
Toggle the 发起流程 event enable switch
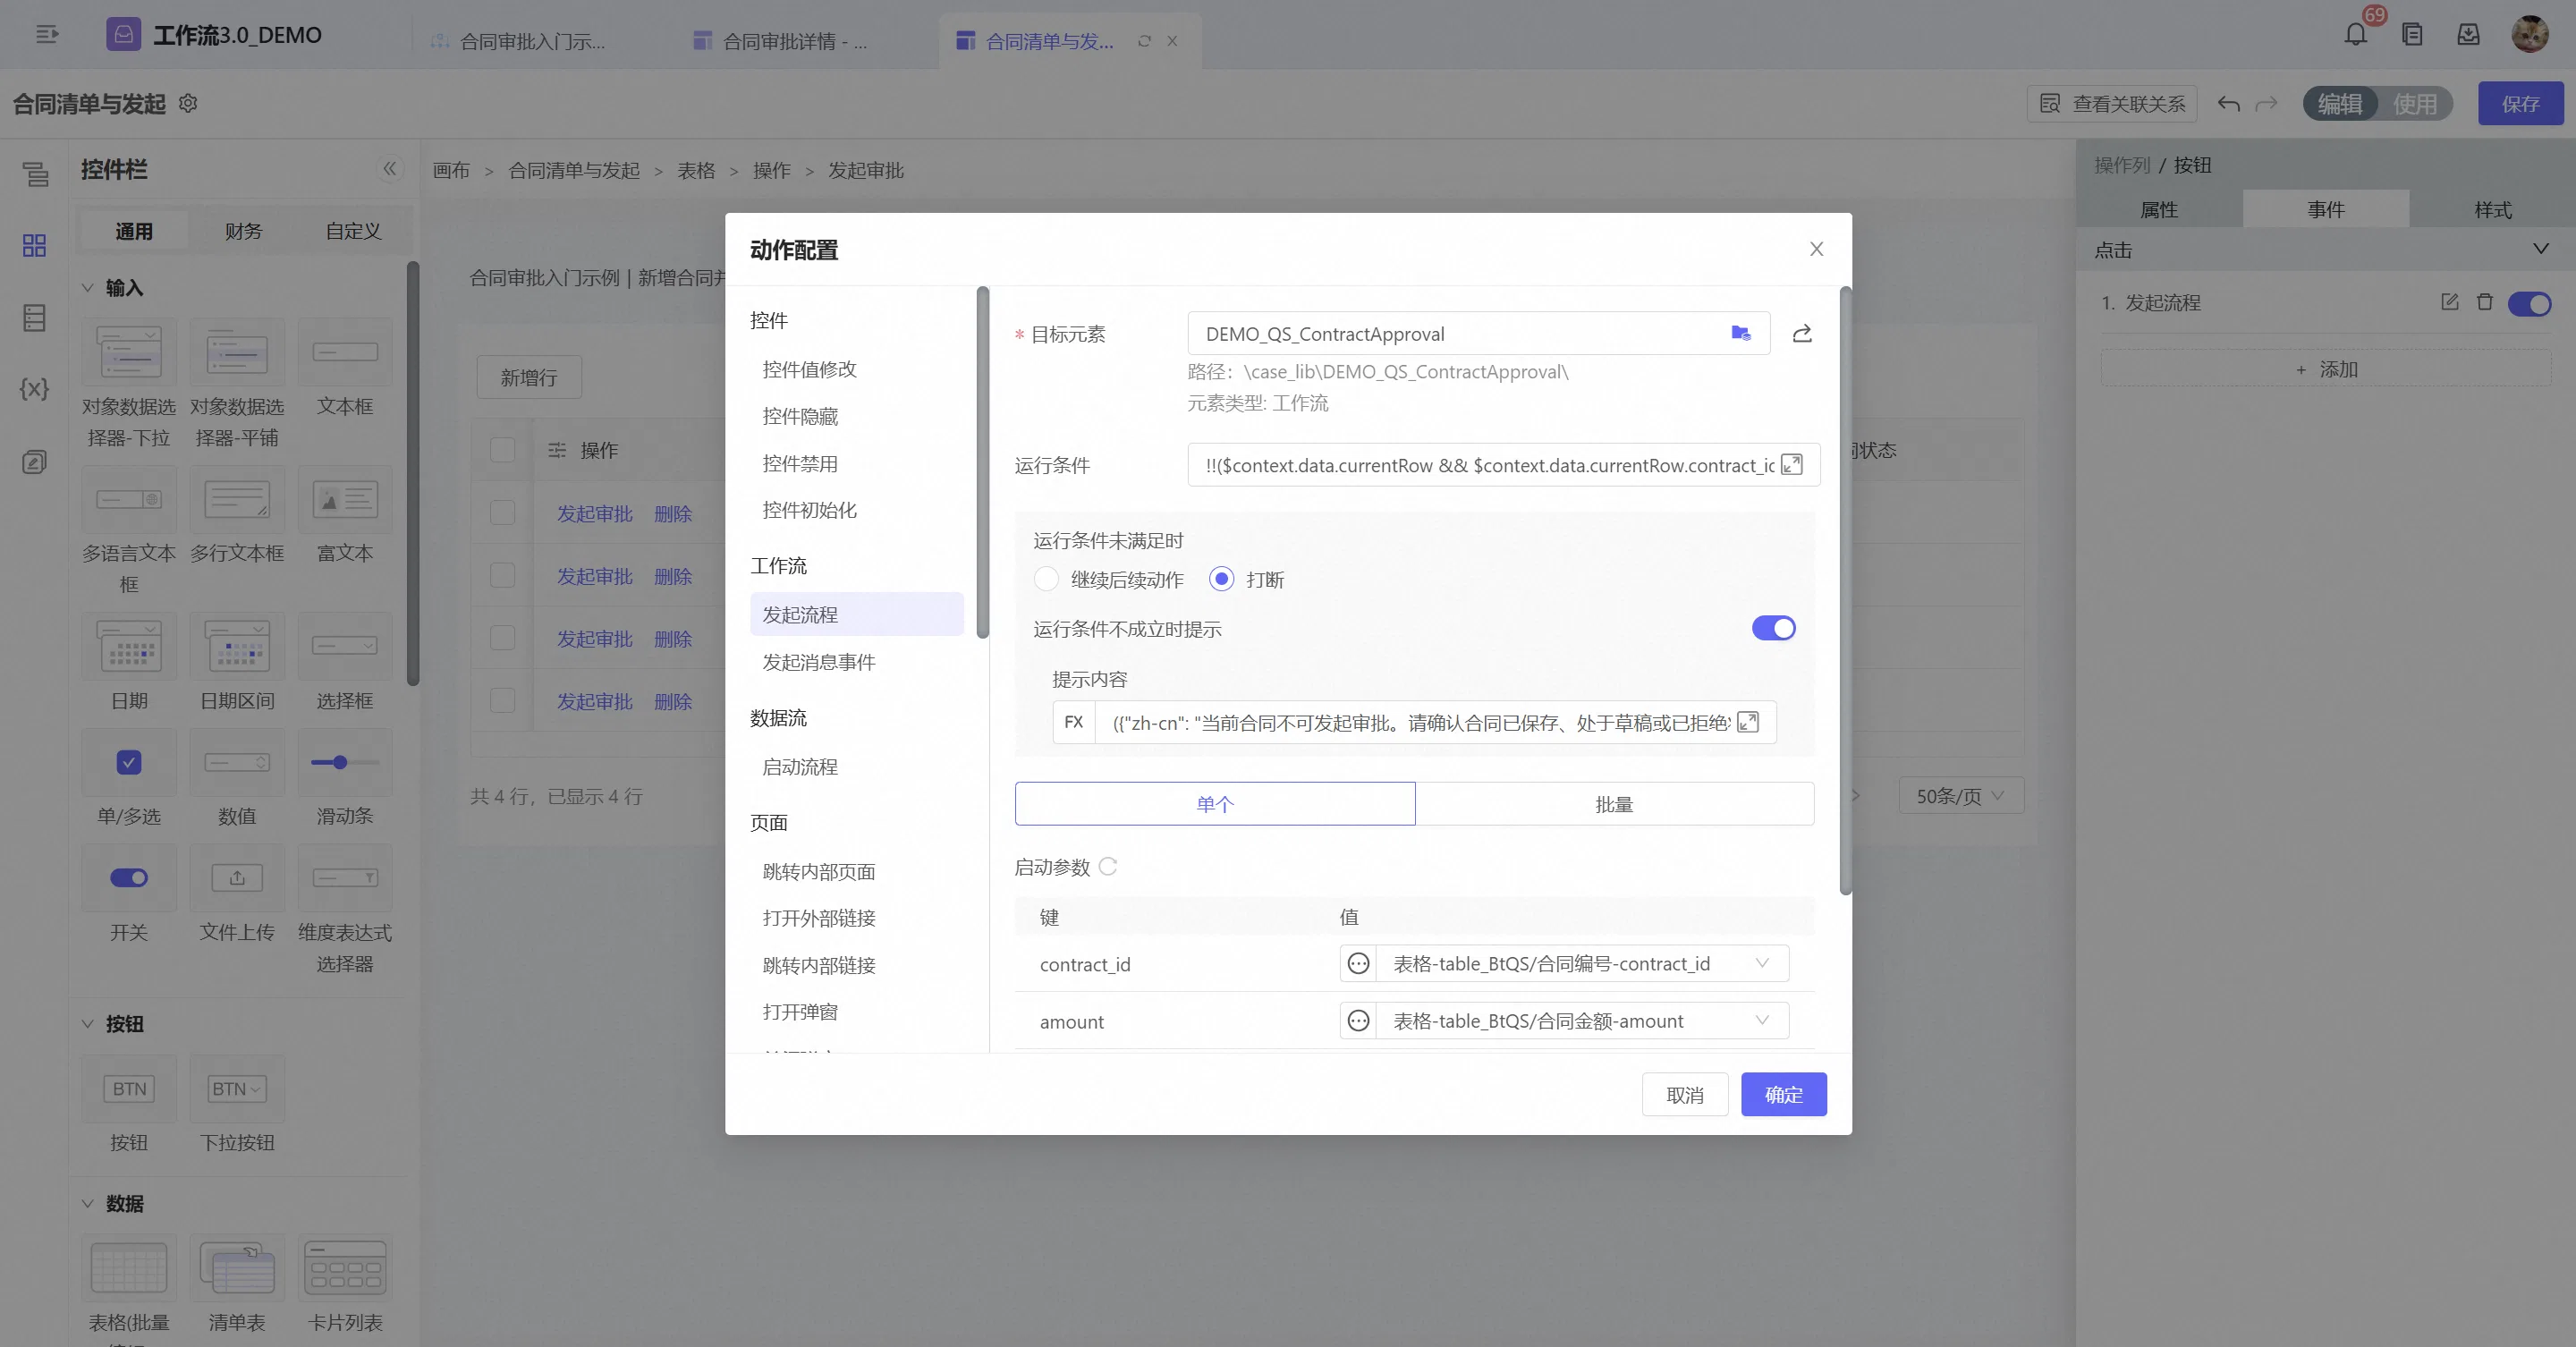pos(2529,303)
